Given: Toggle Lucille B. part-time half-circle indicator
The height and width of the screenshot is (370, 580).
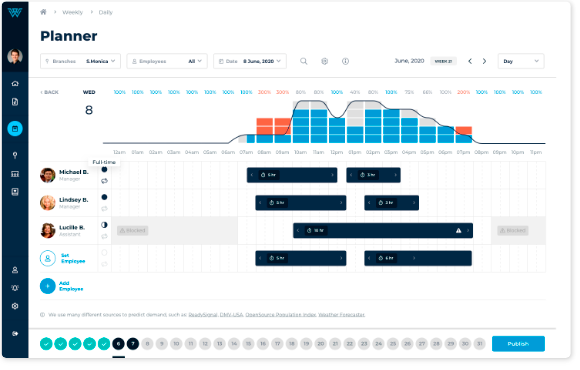Looking at the screenshot, I should [104, 225].
